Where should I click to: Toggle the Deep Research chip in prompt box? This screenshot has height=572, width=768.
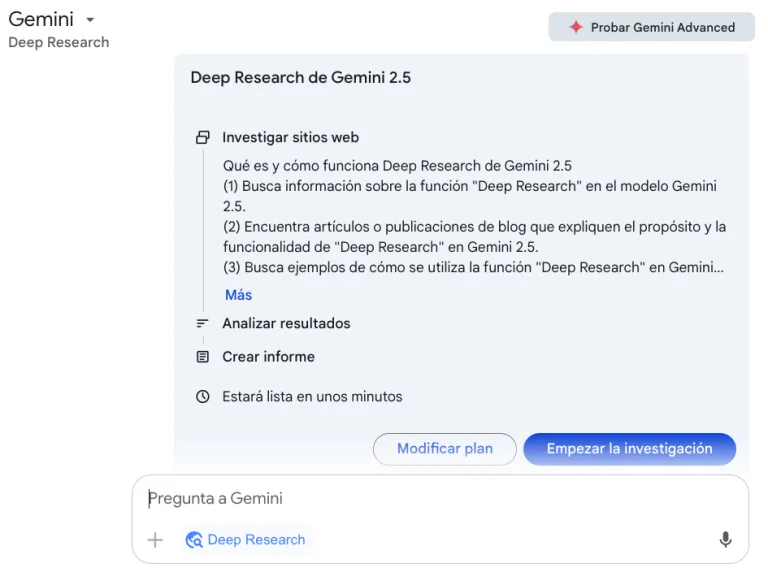pyautogui.click(x=246, y=540)
